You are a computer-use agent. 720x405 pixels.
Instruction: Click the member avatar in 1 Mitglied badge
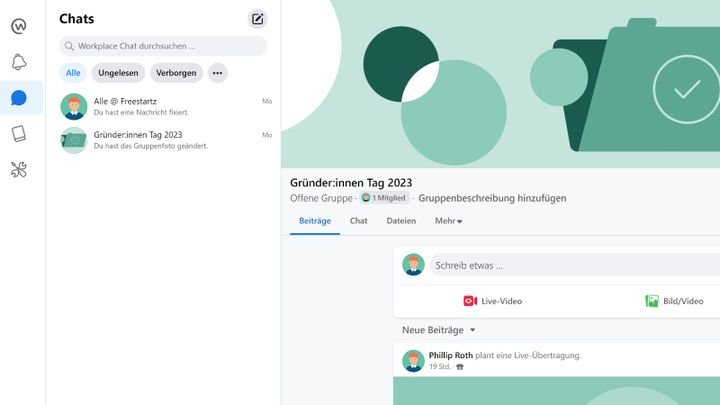pyautogui.click(x=366, y=198)
